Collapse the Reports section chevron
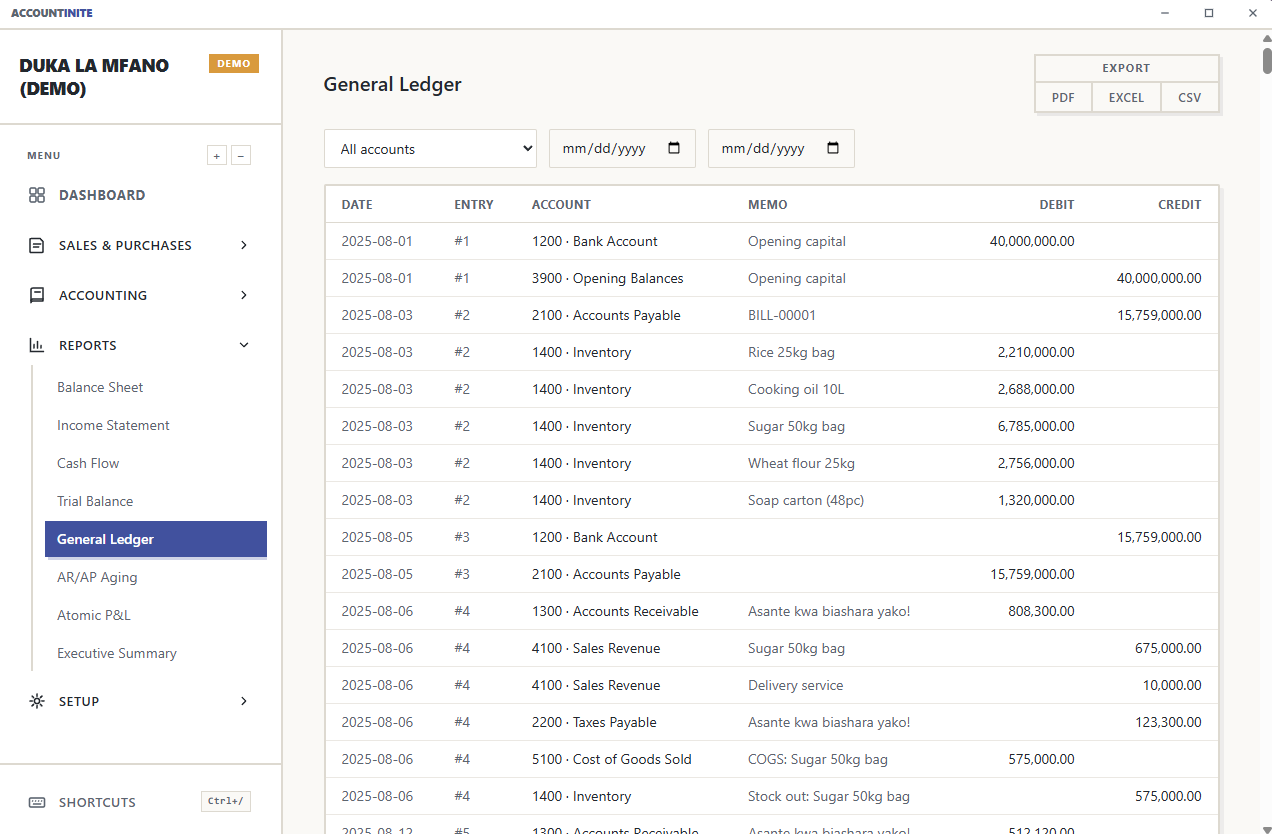Image resolution: width=1272 pixels, height=834 pixels. 244,345
